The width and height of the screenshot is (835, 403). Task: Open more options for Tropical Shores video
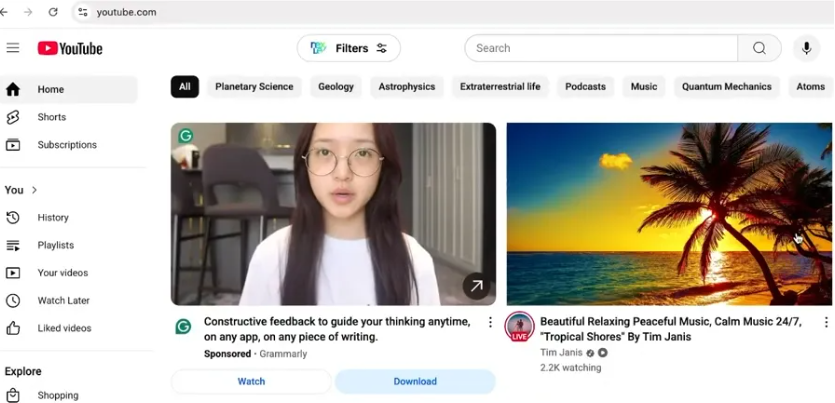point(826,322)
